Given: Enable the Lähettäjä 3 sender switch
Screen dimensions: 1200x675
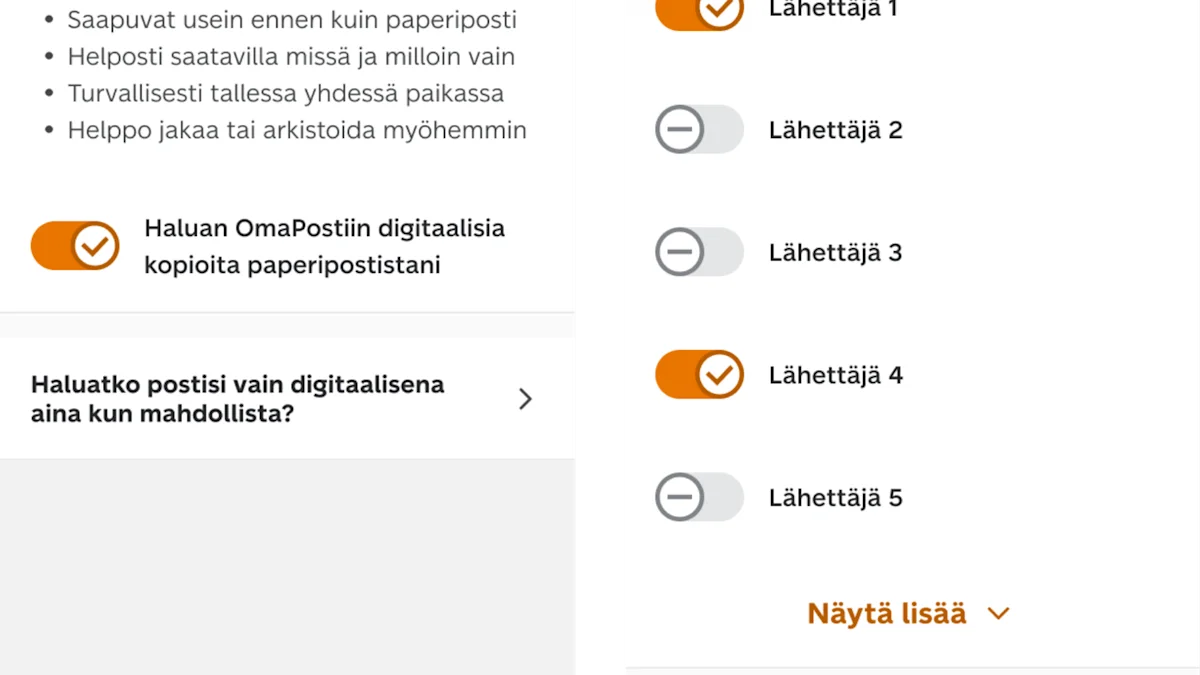Looking at the screenshot, I should pyautogui.click(x=699, y=252).
